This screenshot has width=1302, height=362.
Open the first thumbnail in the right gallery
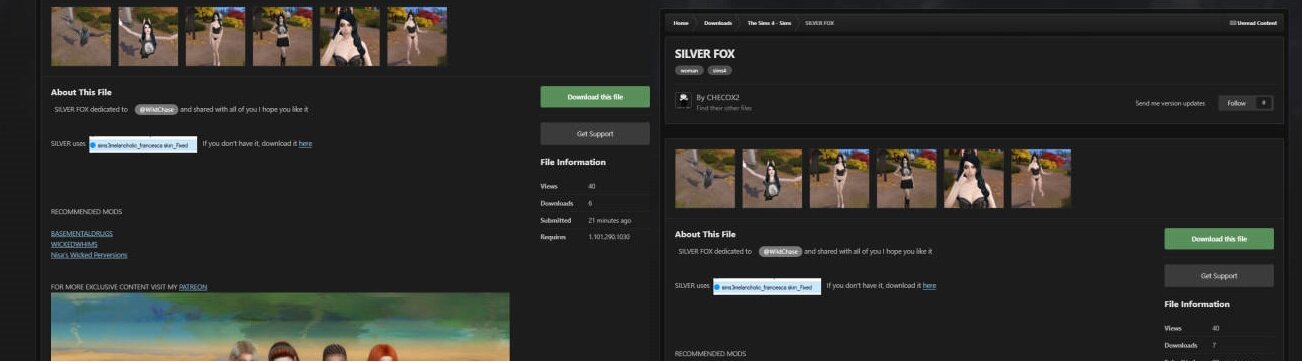(705, 179)
